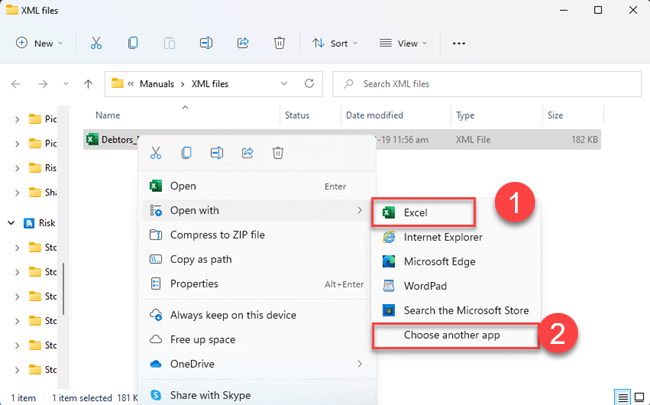Click the Delete trash icon in the top toolbar
Viewport: 650px width, 405px height.
click(x=279, y=44)
